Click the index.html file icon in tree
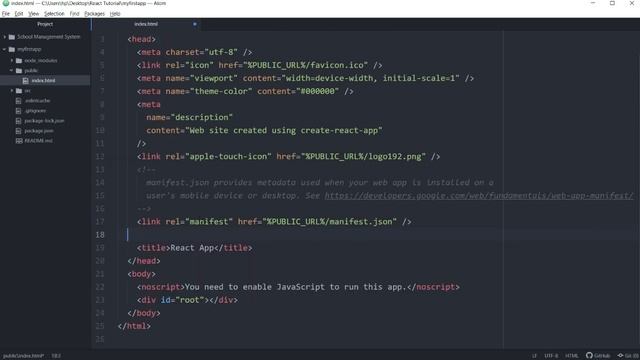The height and width of the screenshot is (360, 640). (x=26, y=81)
